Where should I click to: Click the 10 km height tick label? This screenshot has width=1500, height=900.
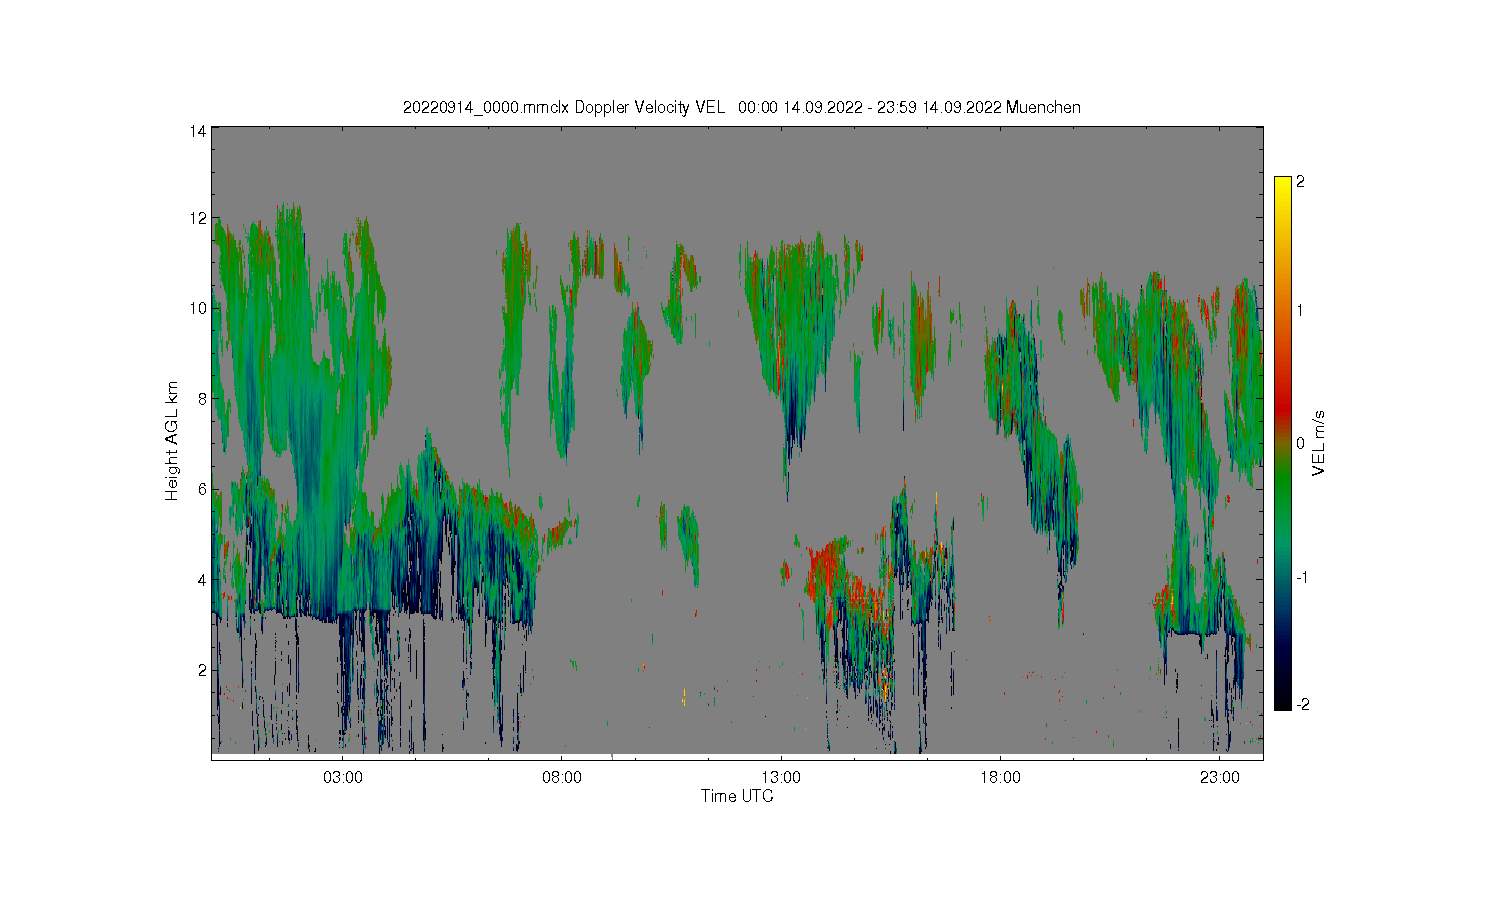(x=198, y=308)
